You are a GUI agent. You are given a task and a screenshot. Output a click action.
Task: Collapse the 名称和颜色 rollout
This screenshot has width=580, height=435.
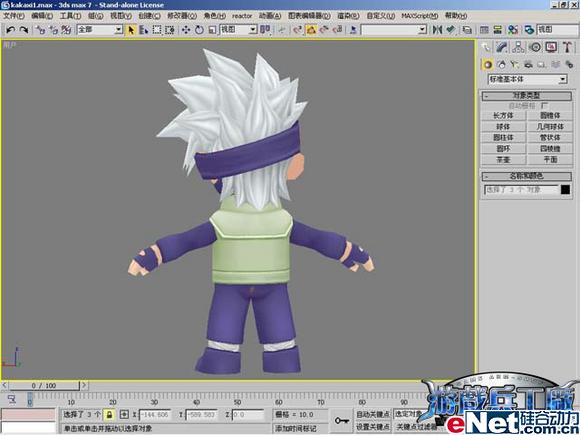527,176
